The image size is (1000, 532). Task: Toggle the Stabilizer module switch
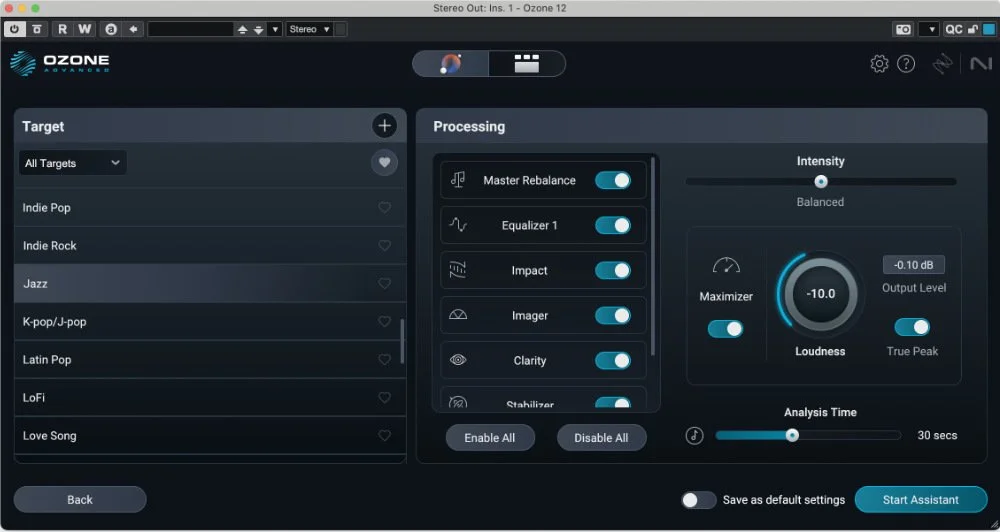tap(613, 403)
